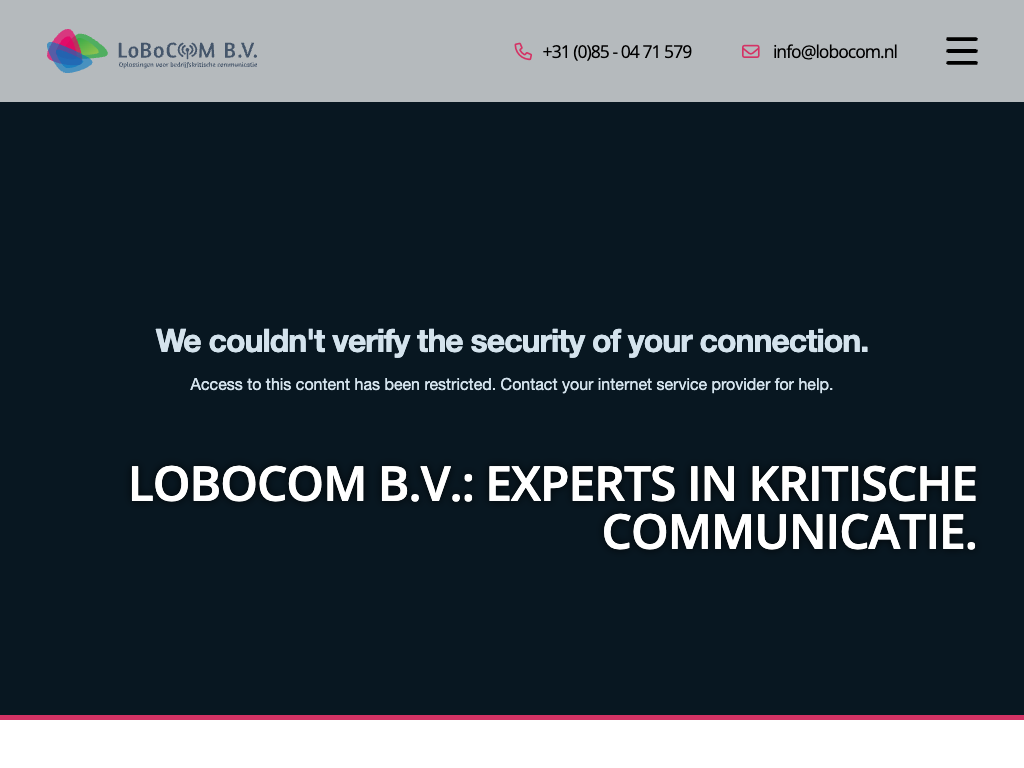Click the 'We couldn't verify the security' heading
The image size is (1024, 768).
pos(512,342)
